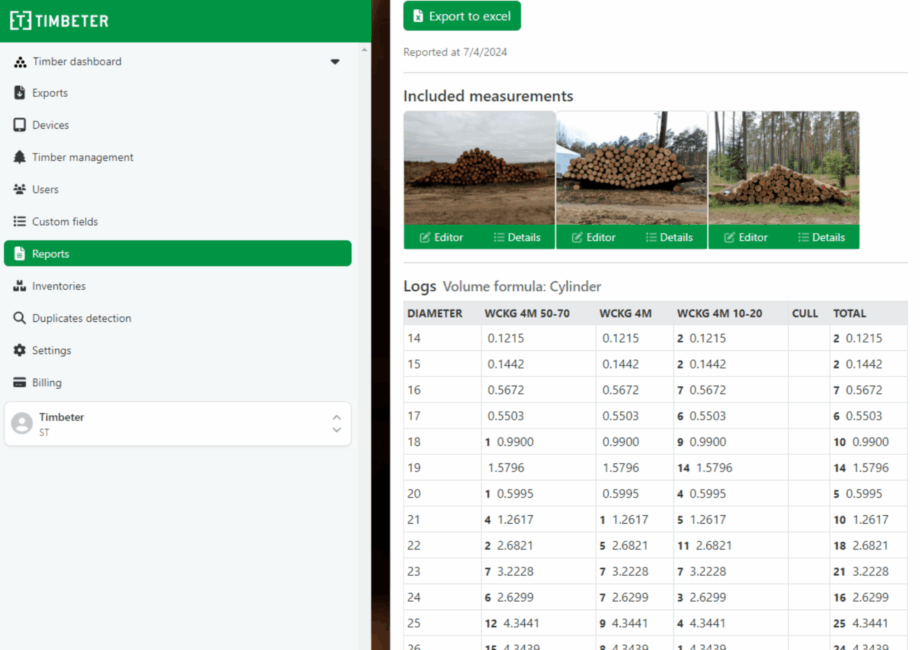Click the Custom fields list icon
Image resolution: width=920 pixels, height=650 pixels.
point(20,222)
